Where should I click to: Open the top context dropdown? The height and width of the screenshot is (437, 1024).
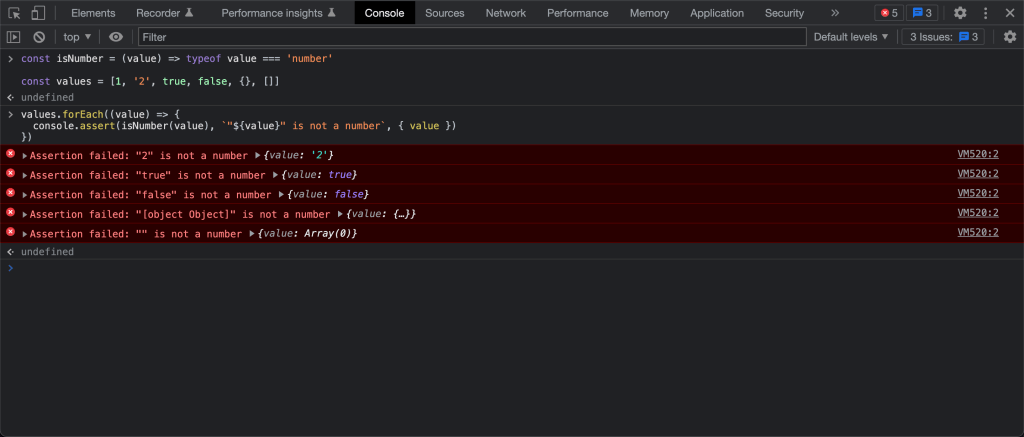pyautogui.click(x=77, y=37)
